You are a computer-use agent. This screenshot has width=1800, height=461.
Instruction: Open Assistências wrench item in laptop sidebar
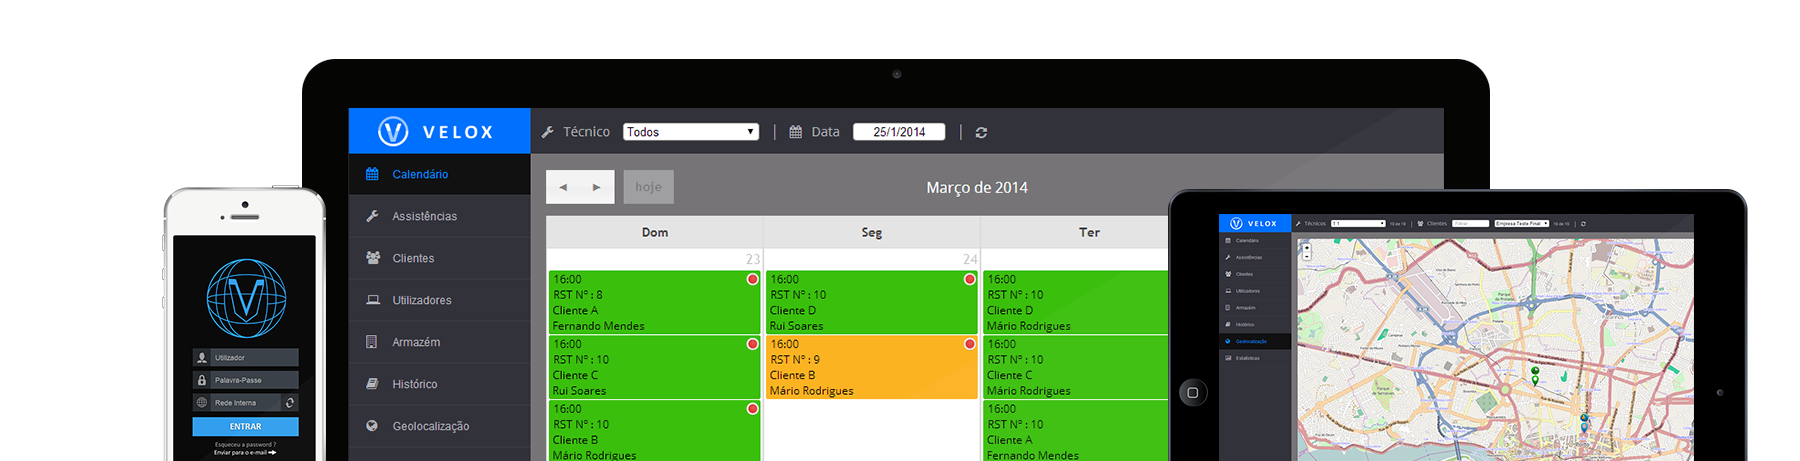440,216
